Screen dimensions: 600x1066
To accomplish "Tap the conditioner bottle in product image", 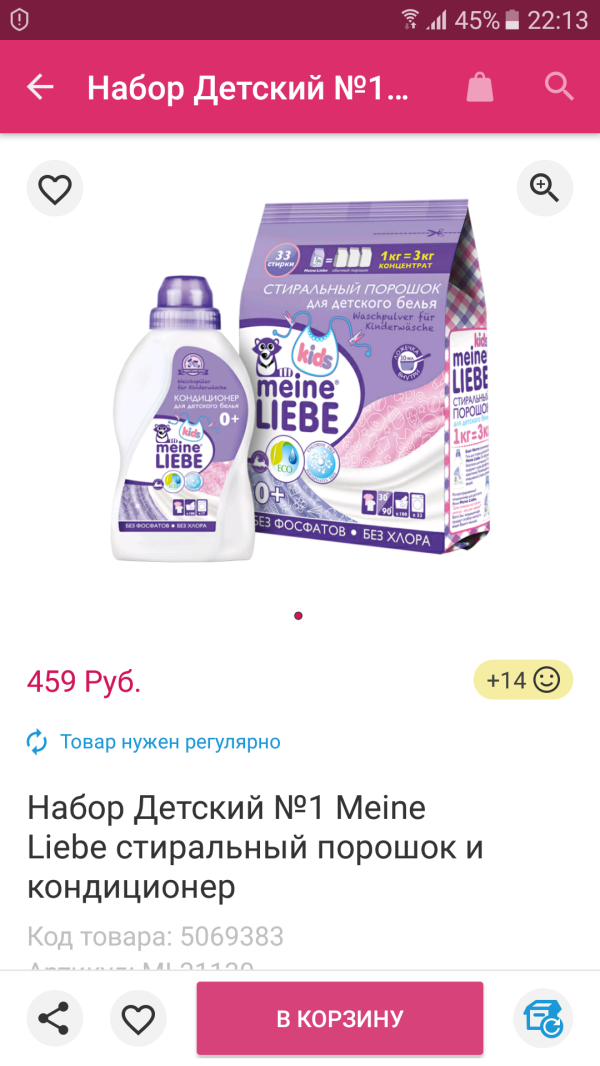I will click(x=183, y=418).
